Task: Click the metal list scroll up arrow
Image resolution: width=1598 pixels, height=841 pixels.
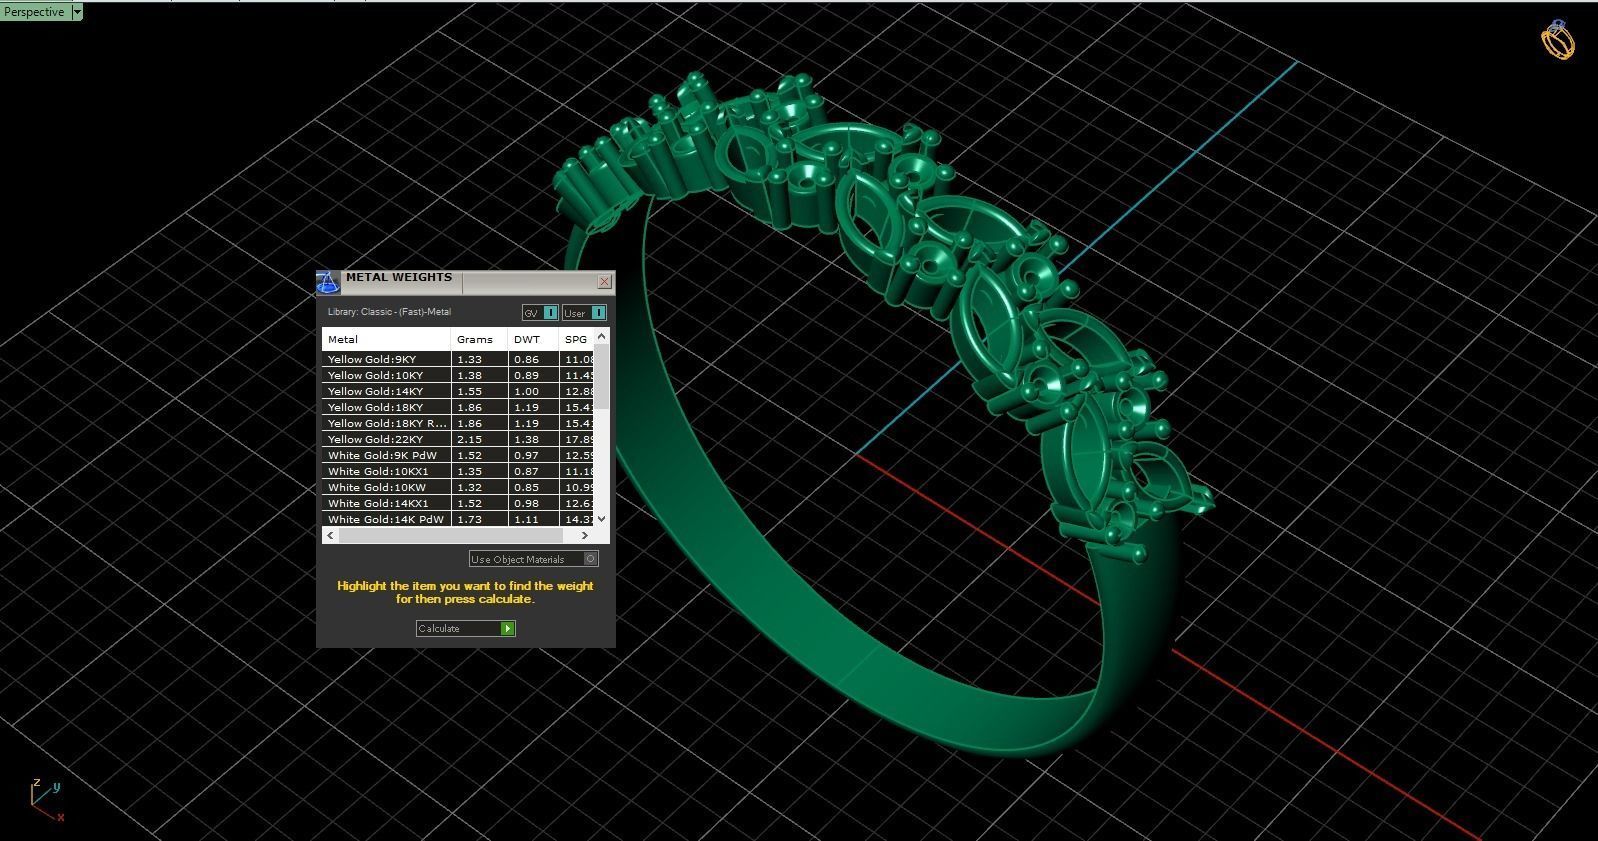Action: (x=601, y=337)
